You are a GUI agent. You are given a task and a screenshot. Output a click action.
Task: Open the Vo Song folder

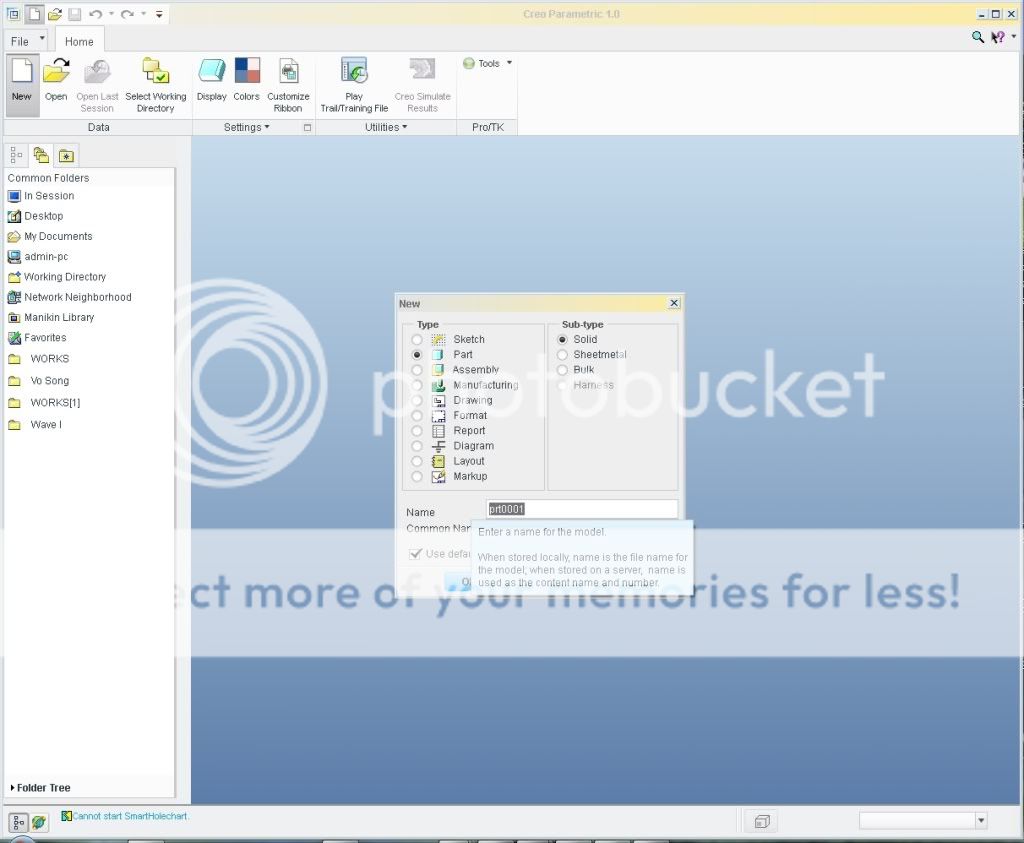coord(39,381)
